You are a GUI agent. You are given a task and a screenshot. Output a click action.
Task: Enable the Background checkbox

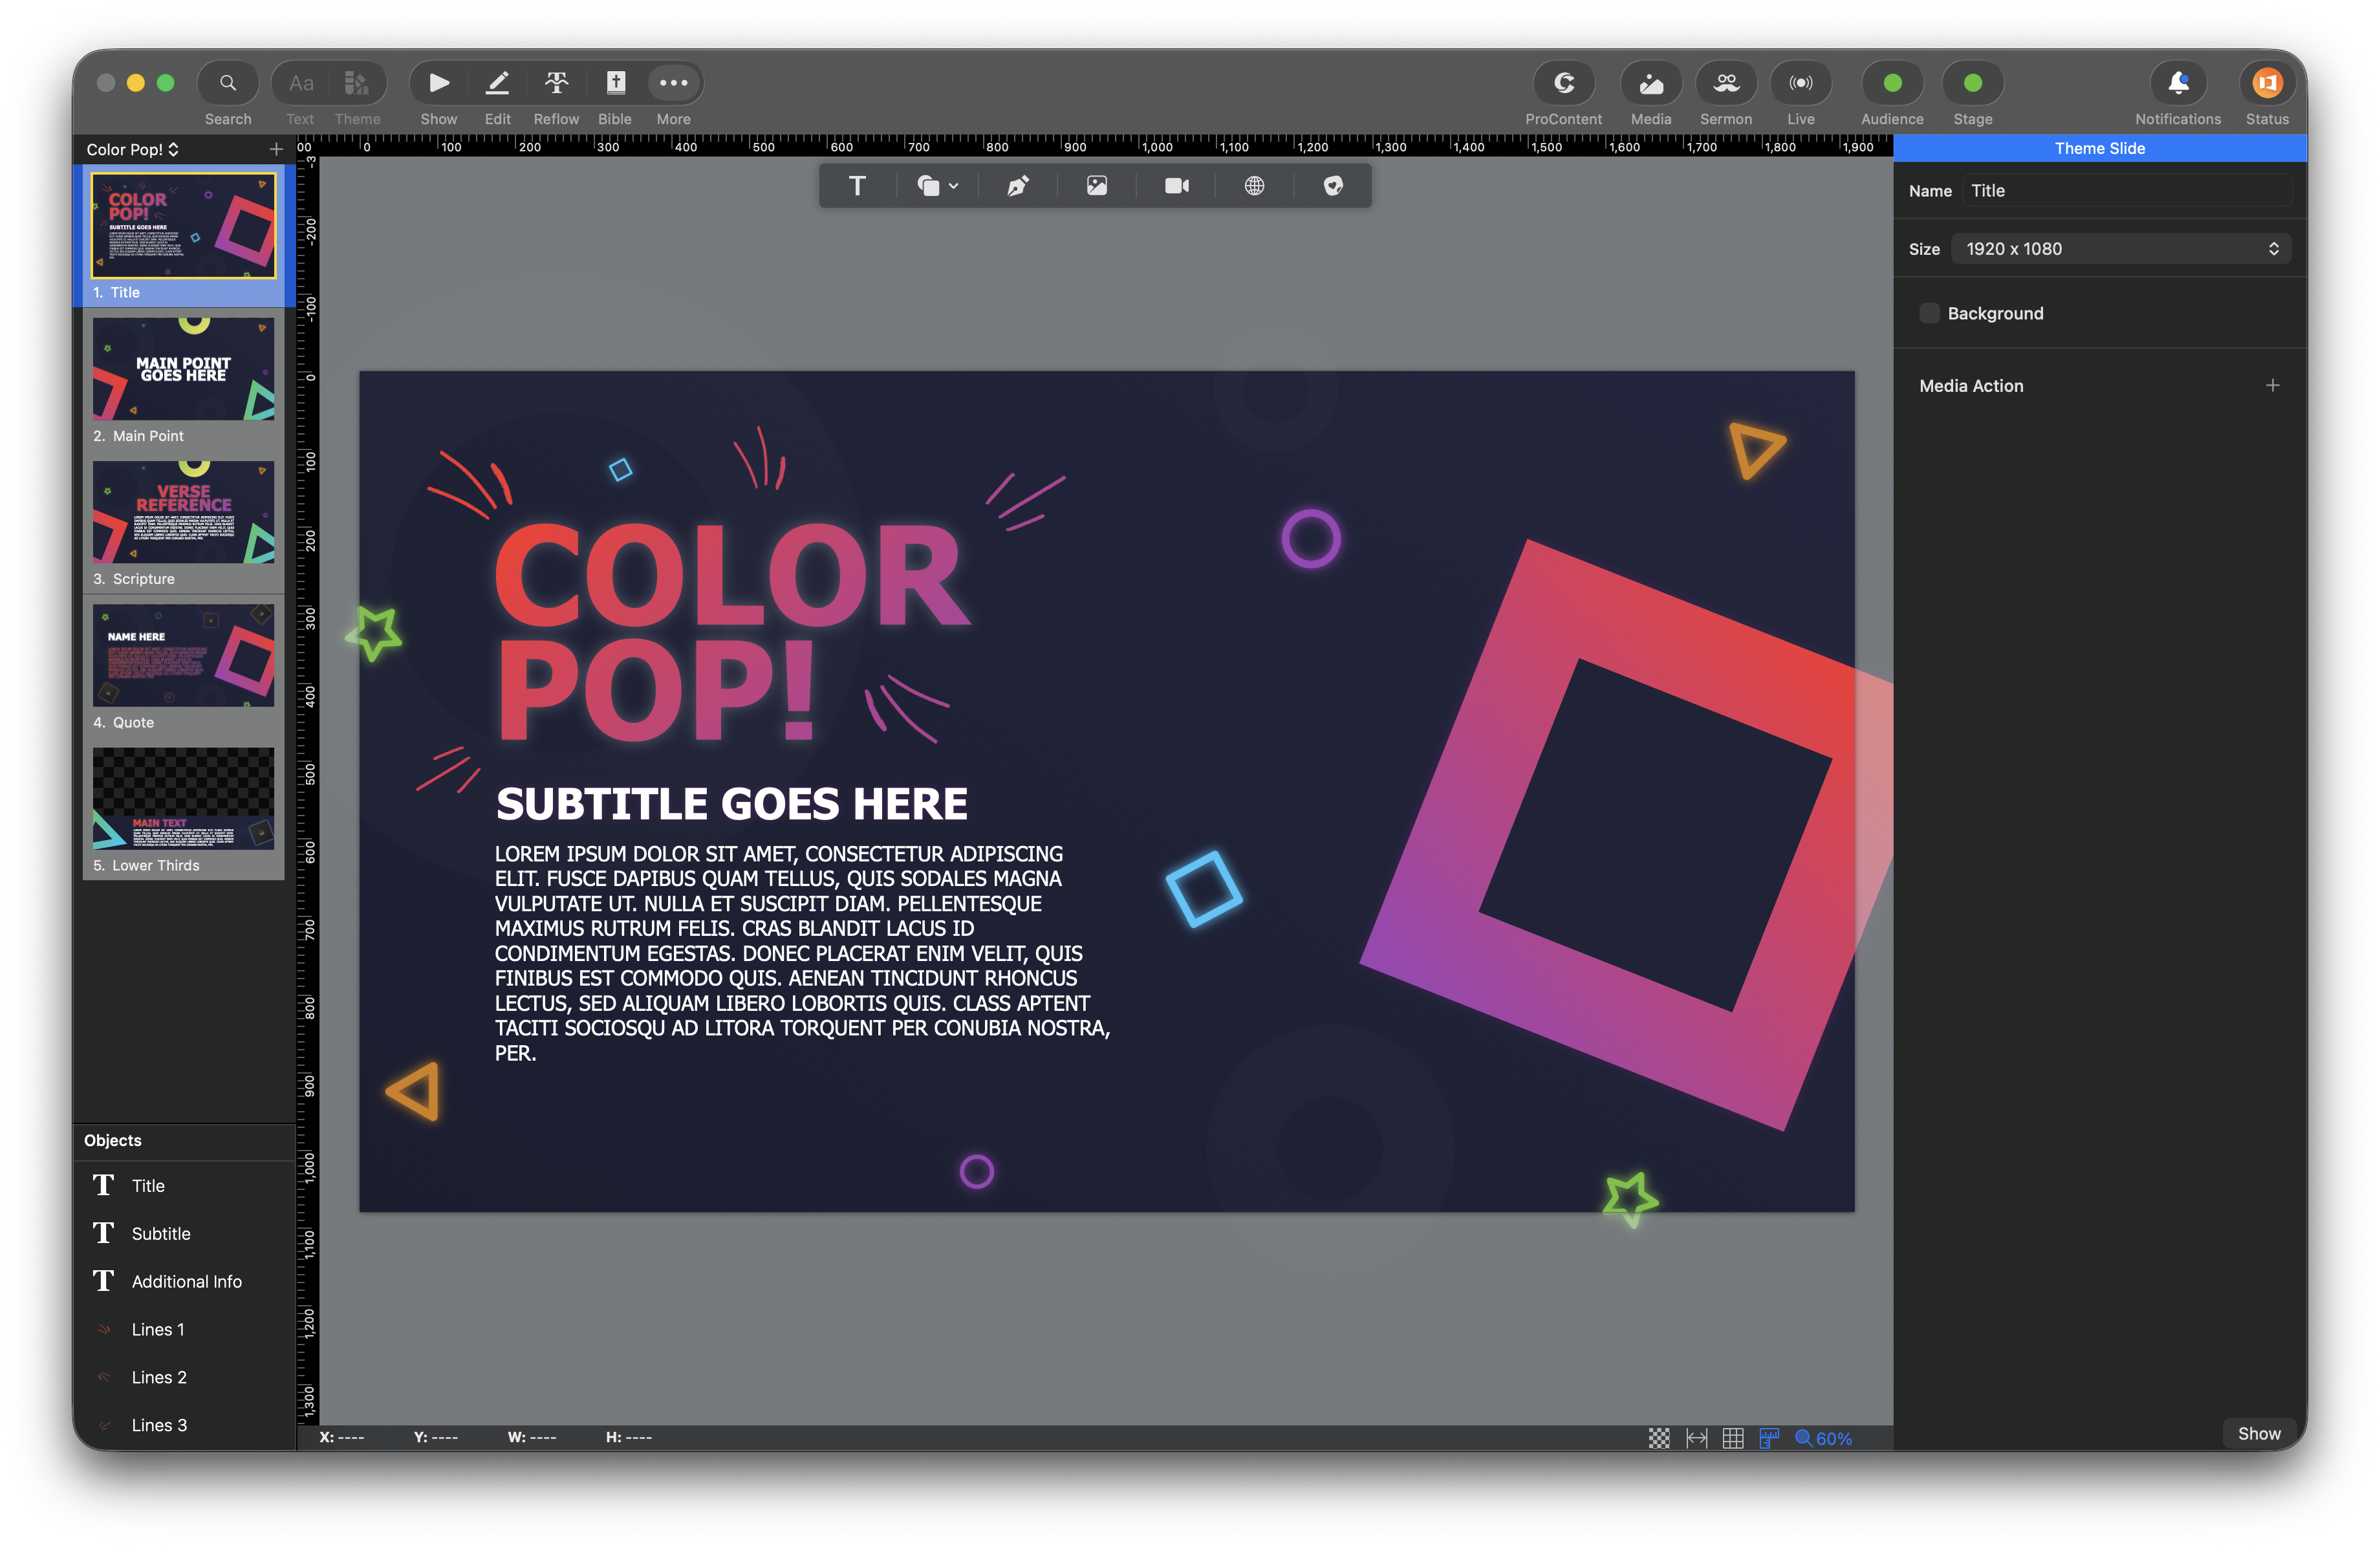tap(1929, 314)
